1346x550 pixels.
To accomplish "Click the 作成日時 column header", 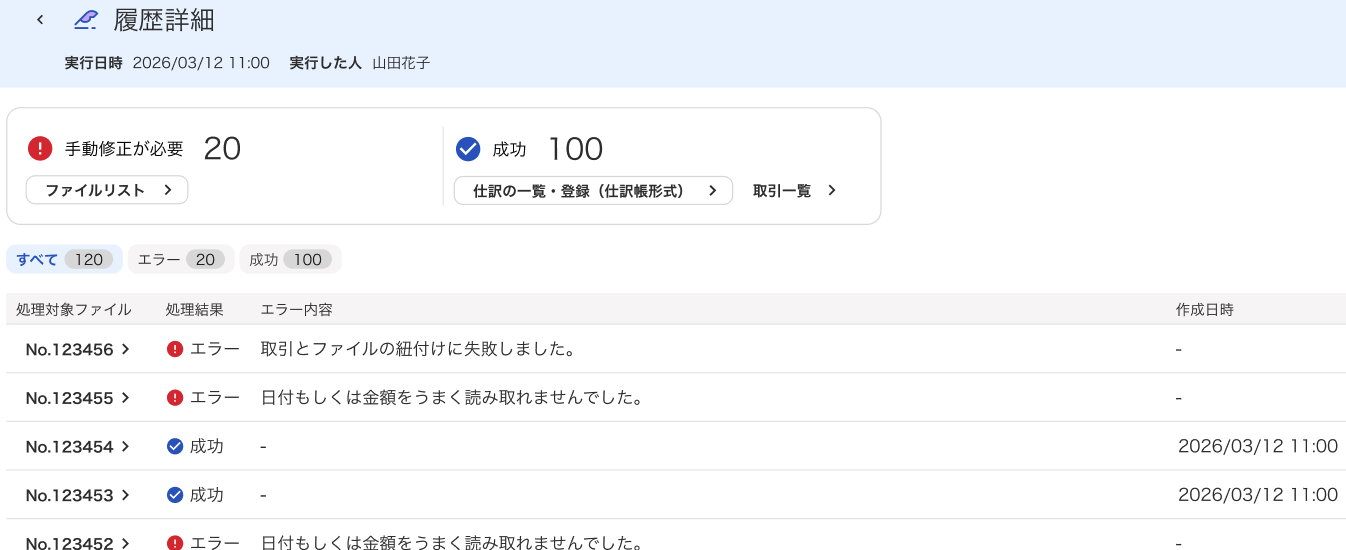I will [1205, 310].
